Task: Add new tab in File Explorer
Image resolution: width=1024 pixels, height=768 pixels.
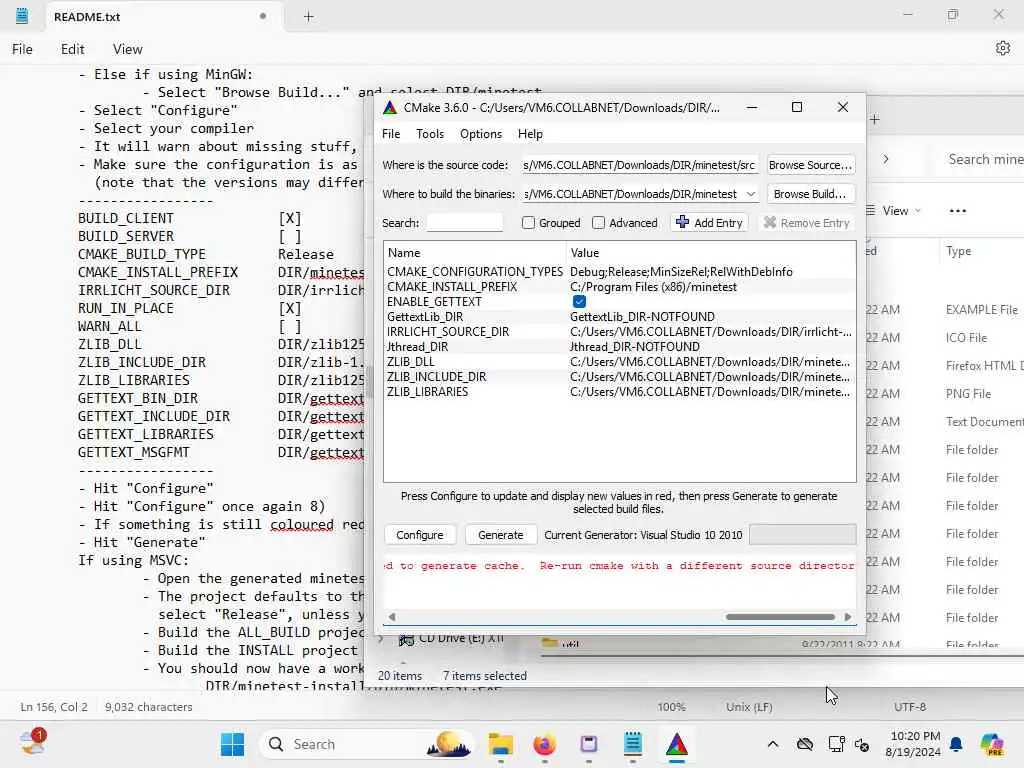Action: click(x=875, y=119)
